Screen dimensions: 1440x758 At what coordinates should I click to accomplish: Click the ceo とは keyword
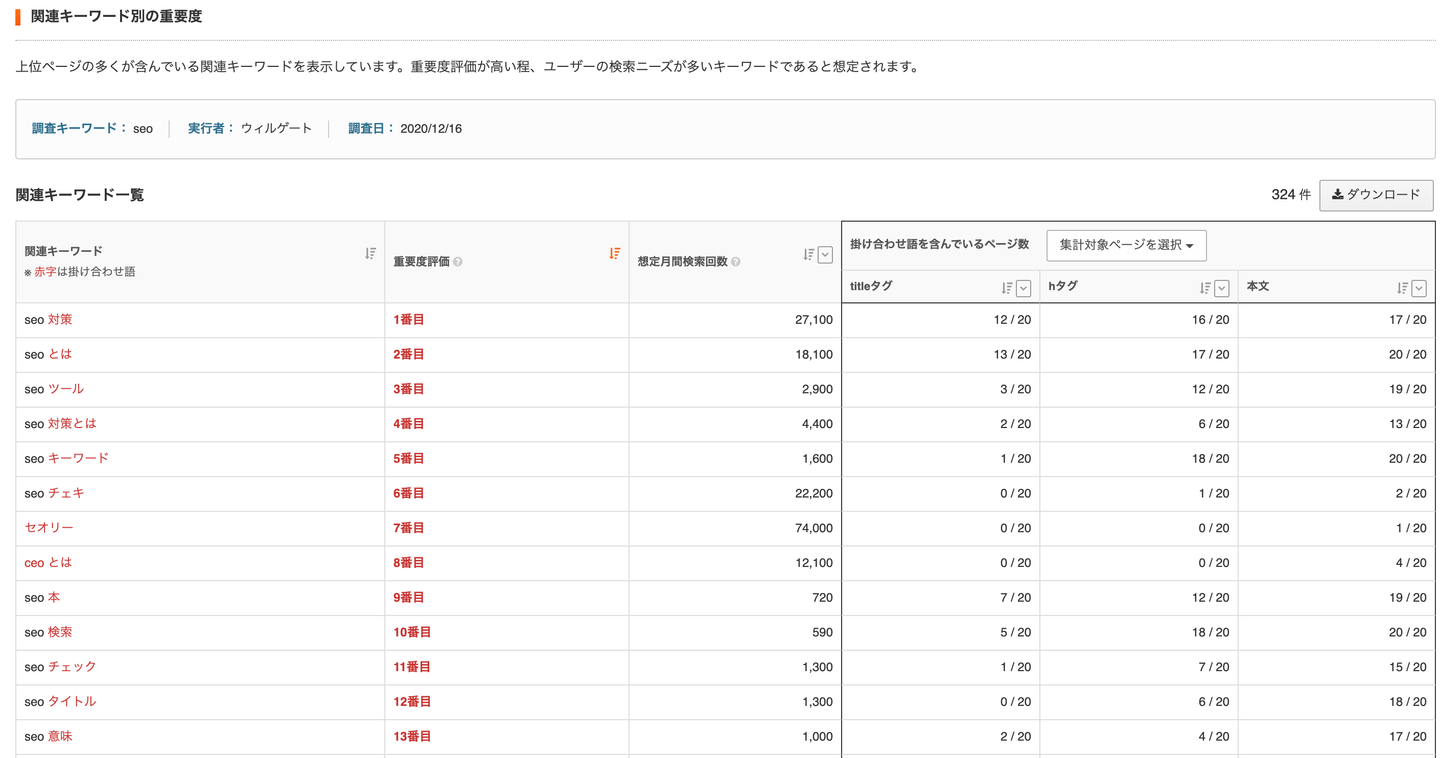(x=49, y=563)
